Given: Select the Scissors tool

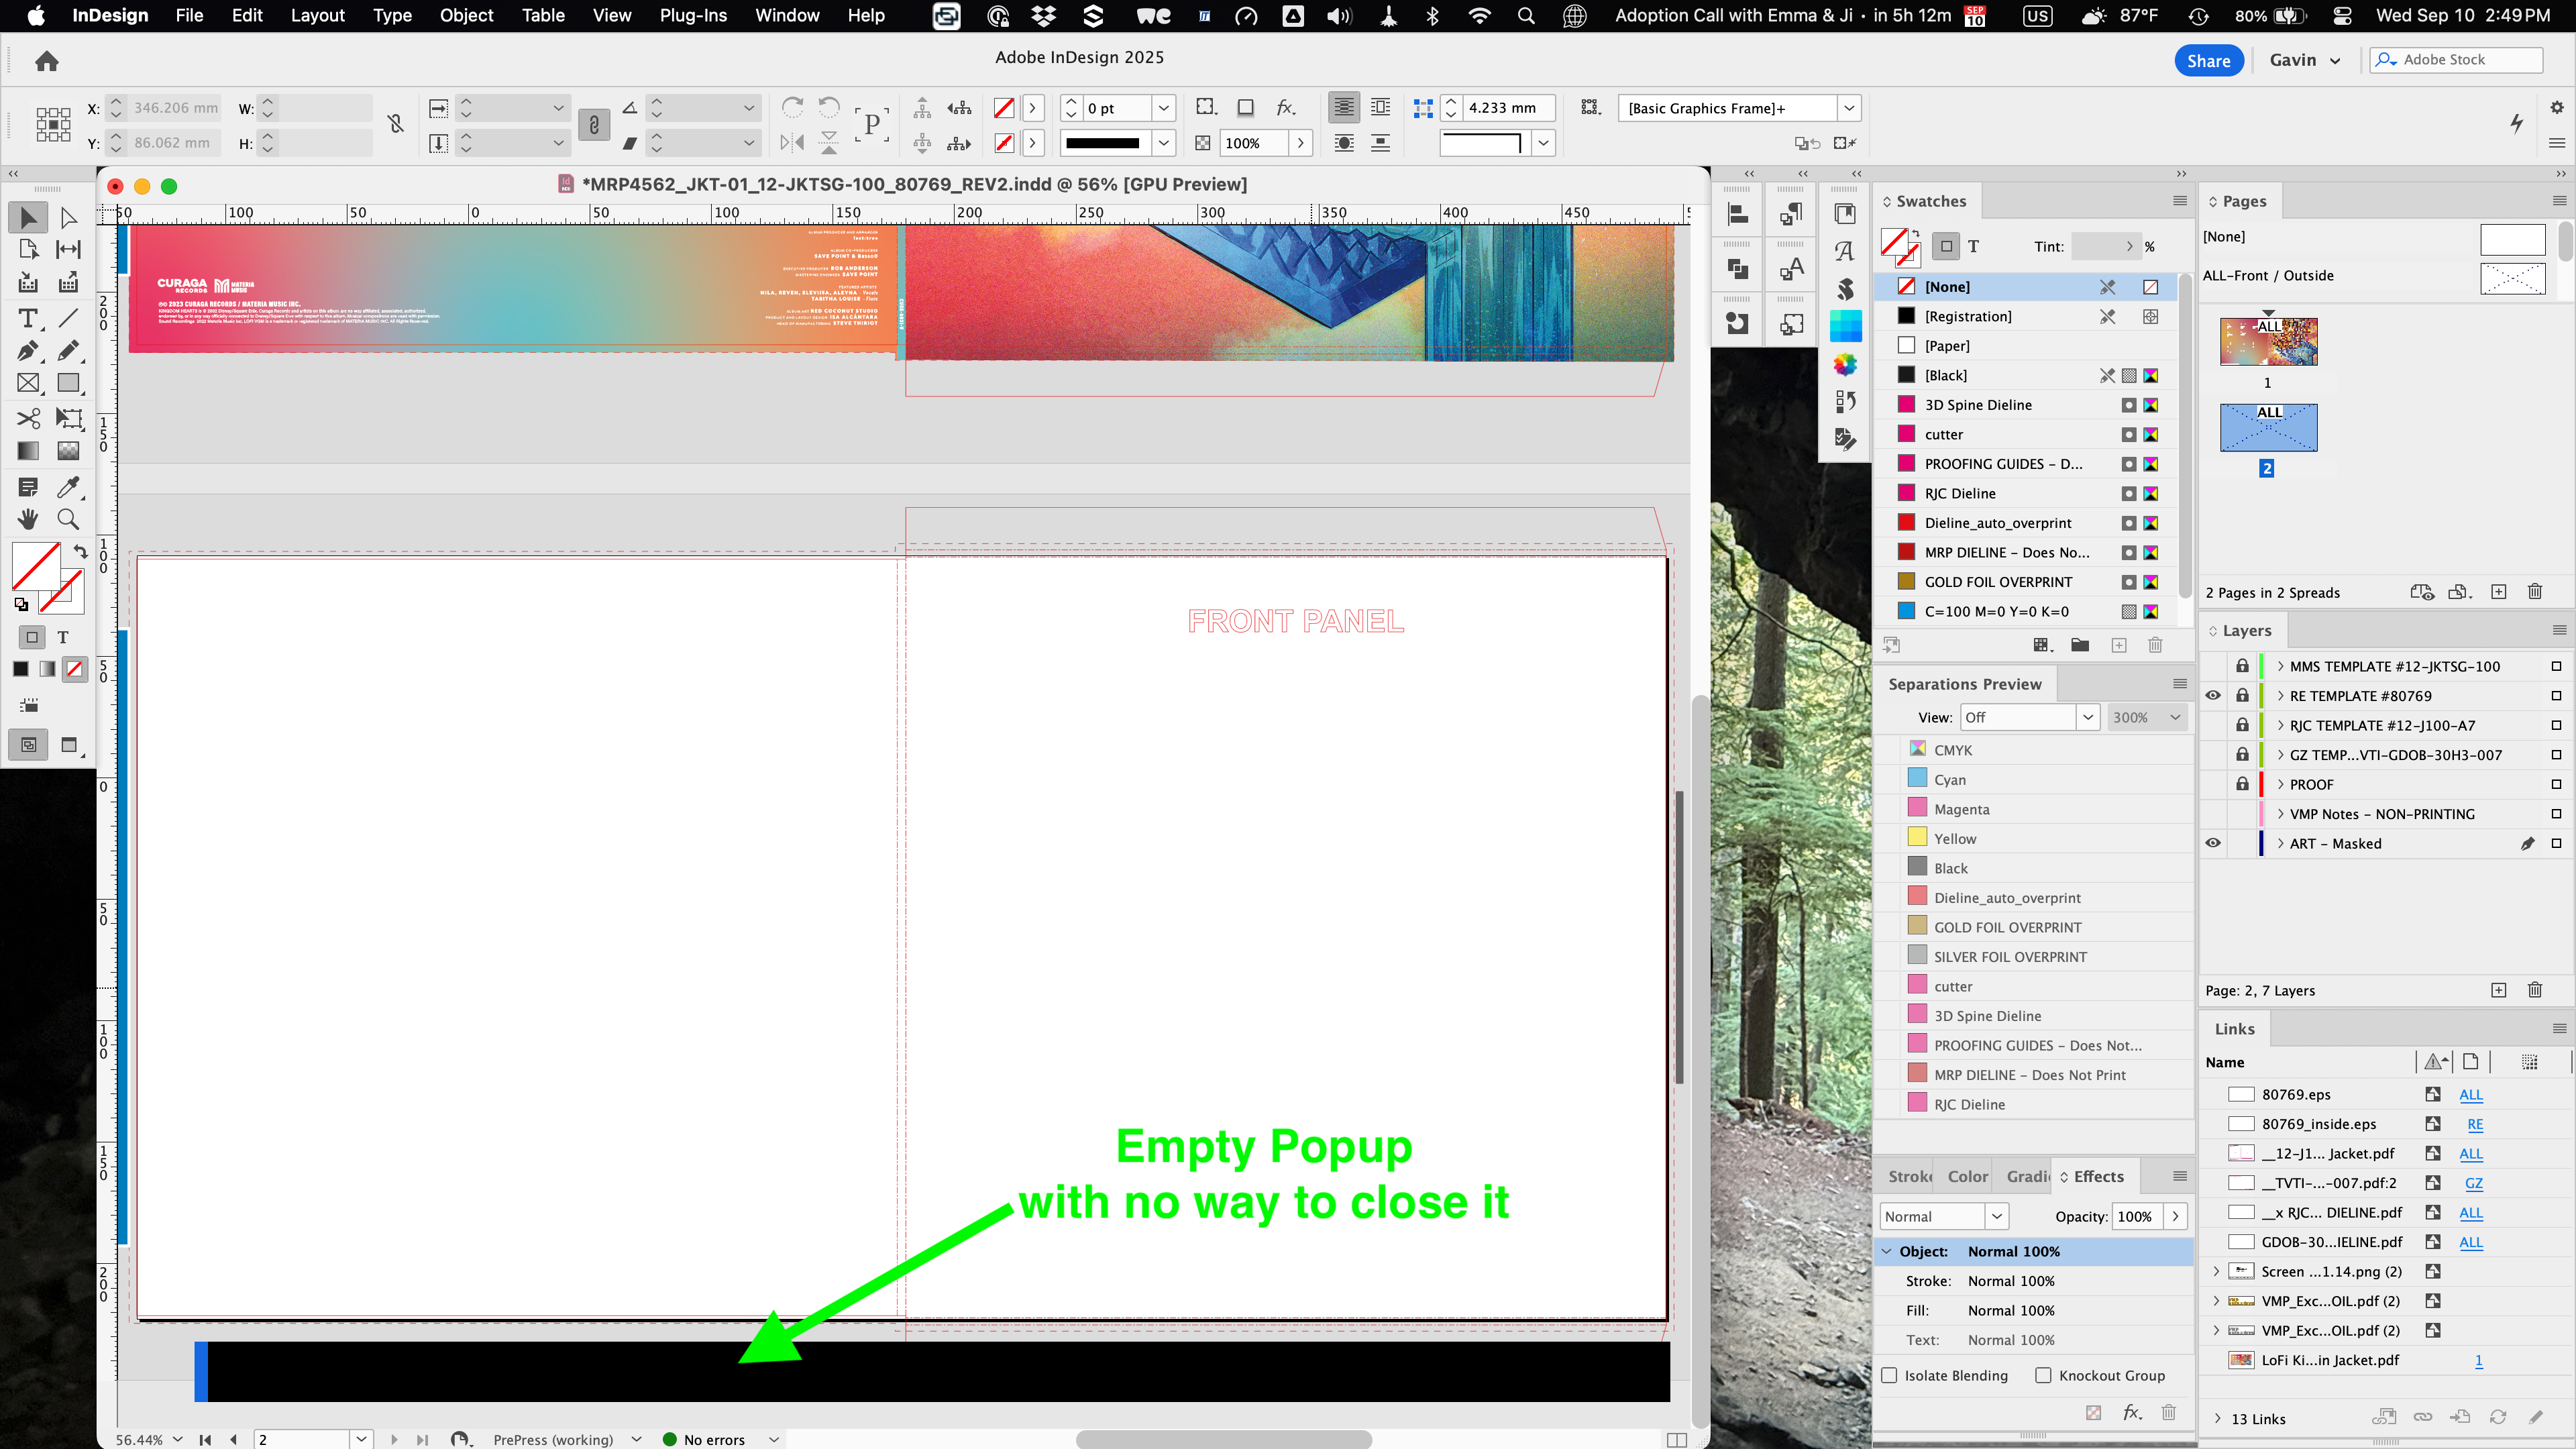Looking at the screenshot, I should 27,417.
